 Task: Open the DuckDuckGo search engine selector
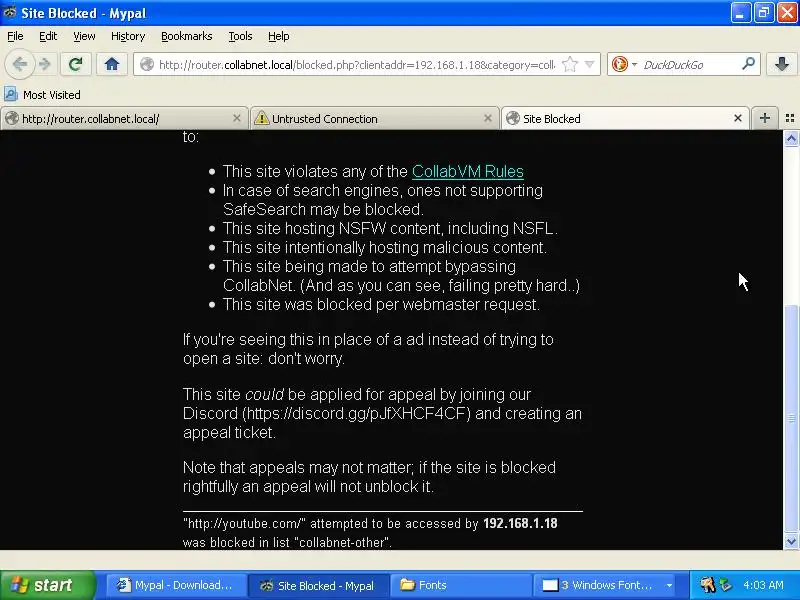(x=623, y=64)
